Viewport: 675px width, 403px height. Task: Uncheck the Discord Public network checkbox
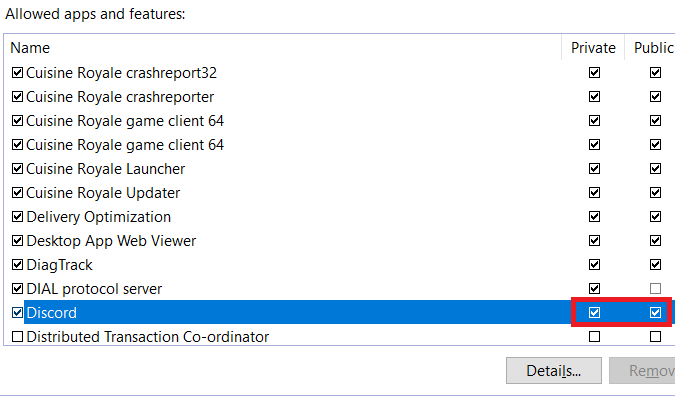655,313
